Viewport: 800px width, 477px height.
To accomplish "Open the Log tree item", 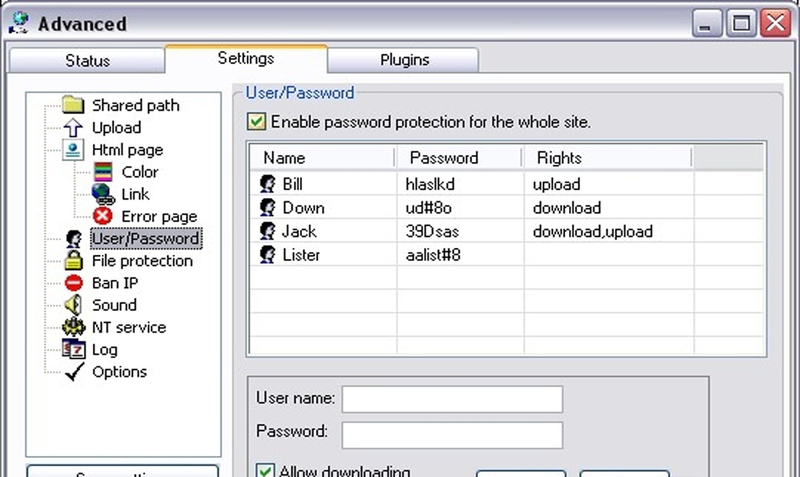I will pos(104,349).
